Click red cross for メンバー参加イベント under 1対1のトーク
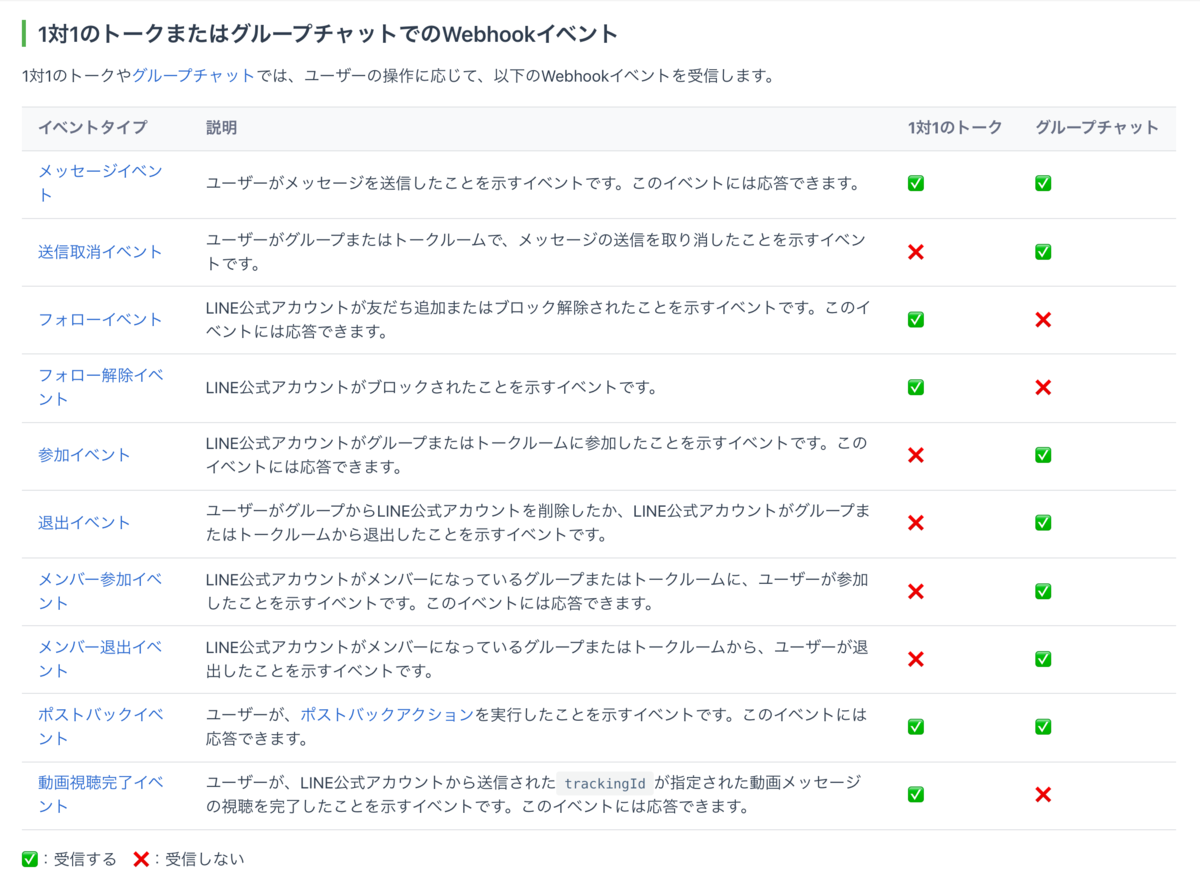 pos(915,591)
